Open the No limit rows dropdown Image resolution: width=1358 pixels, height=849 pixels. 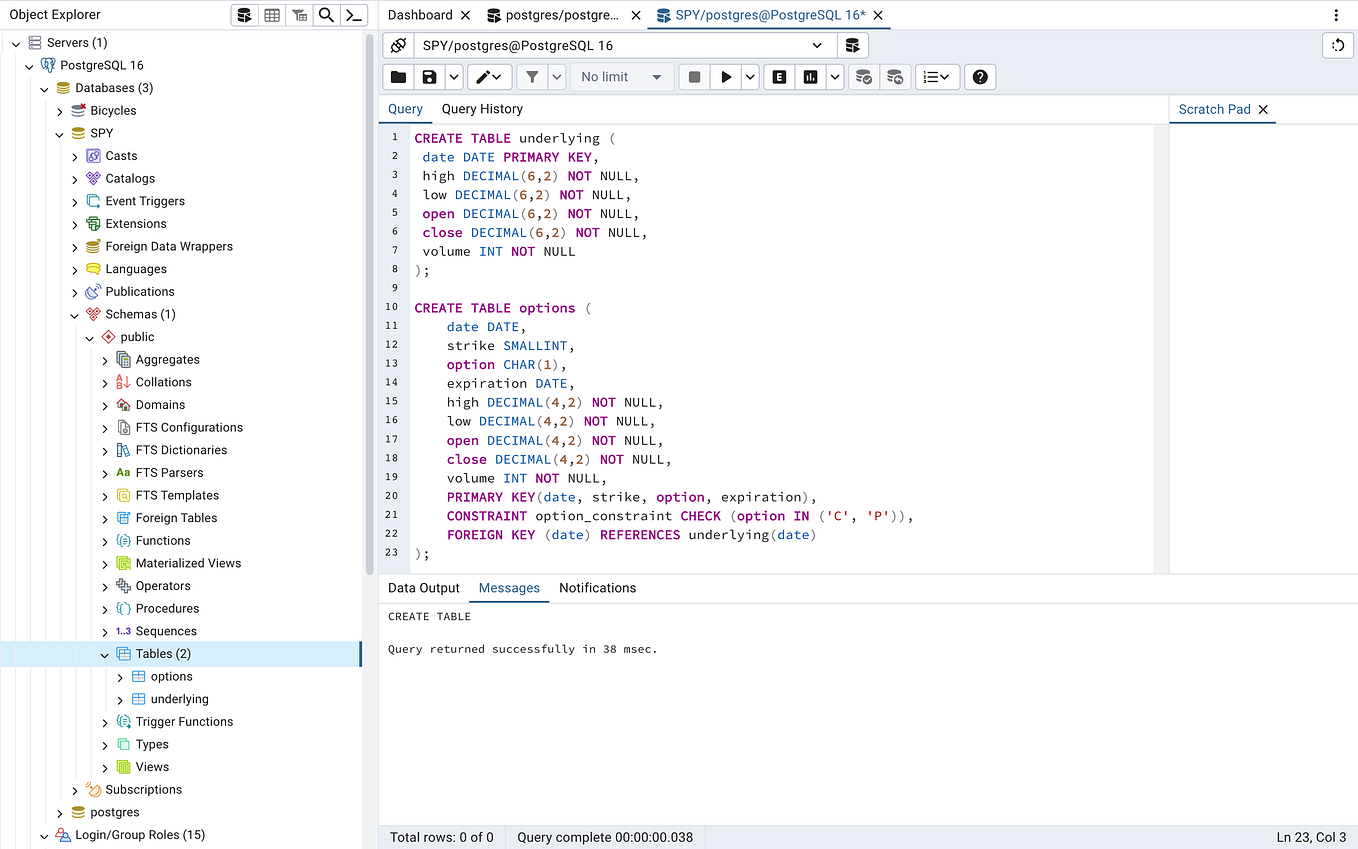[621, 76]
